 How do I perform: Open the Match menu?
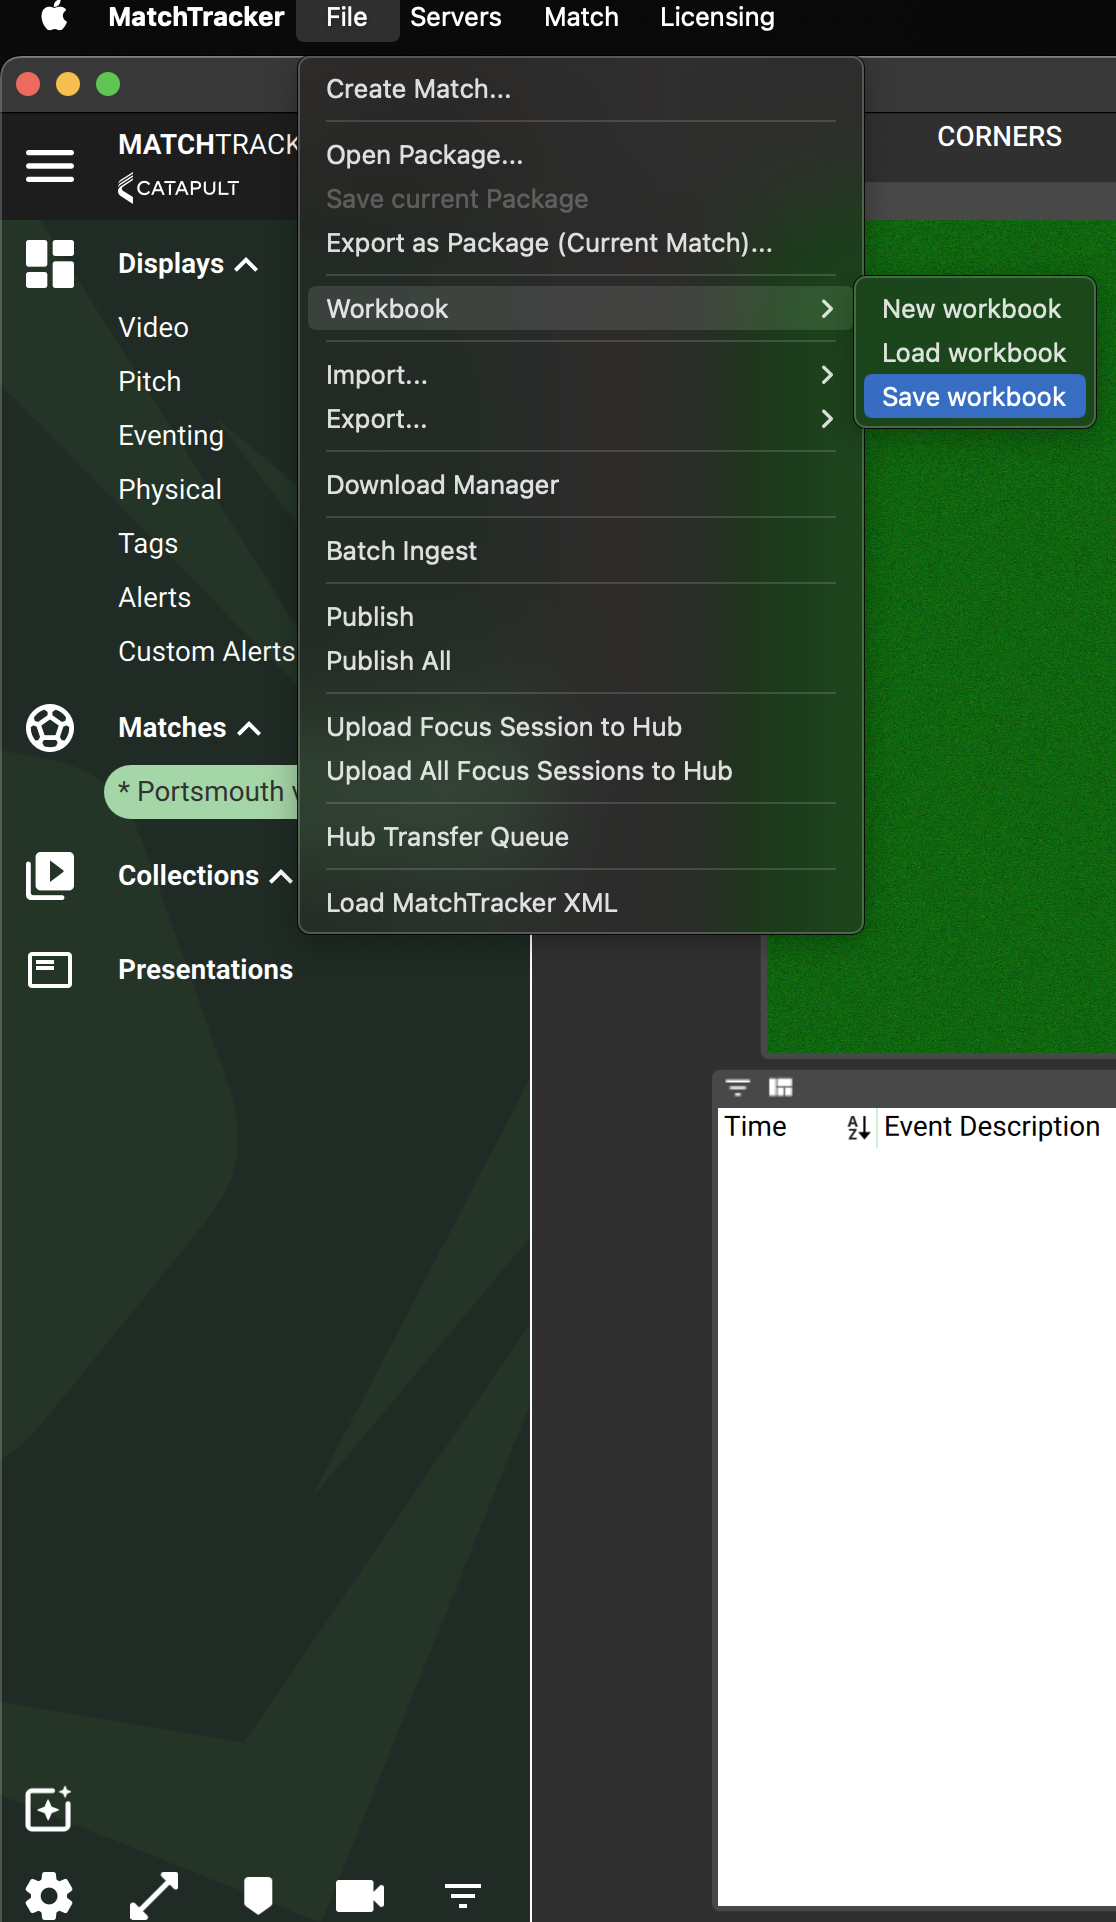(581, 17)
